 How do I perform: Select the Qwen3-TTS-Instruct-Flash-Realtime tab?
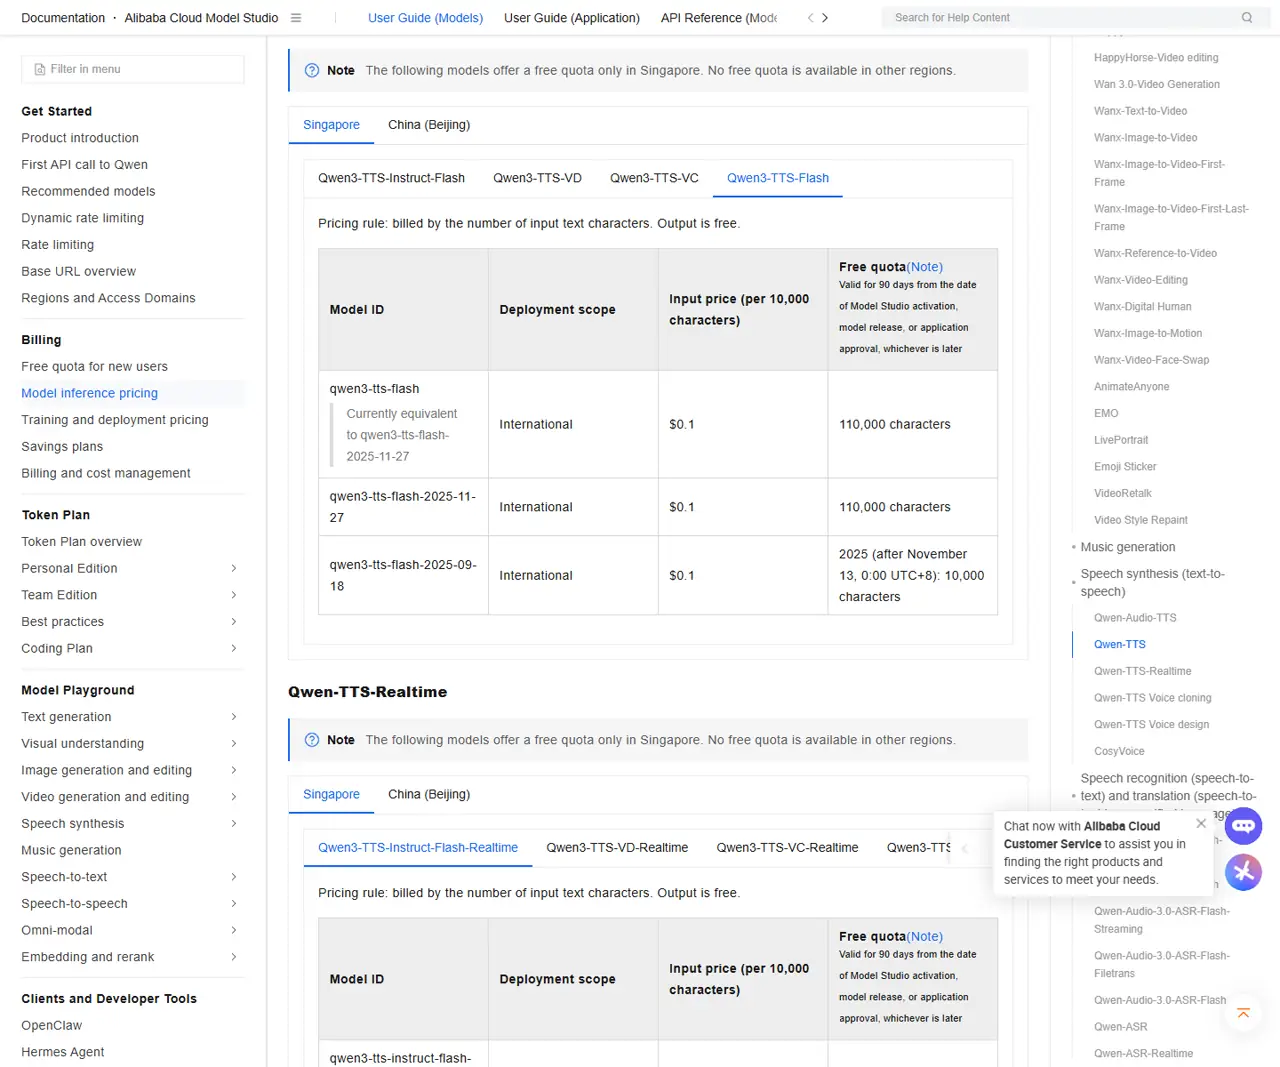coord(418,848)
